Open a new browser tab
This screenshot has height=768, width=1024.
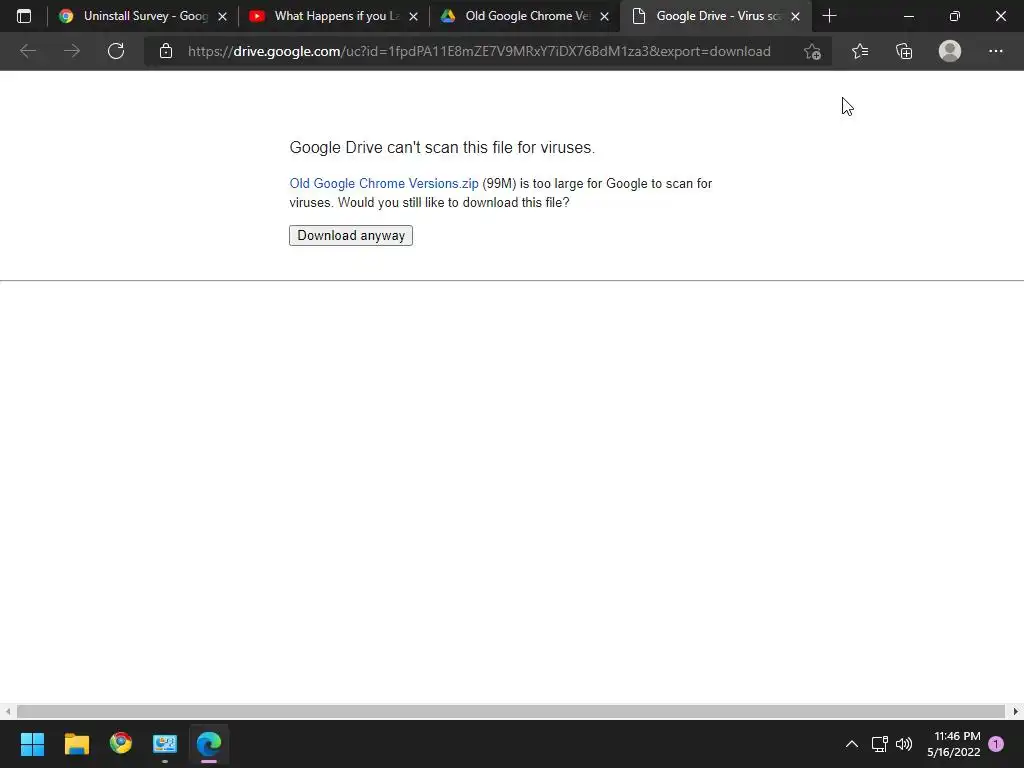[829, 16]
